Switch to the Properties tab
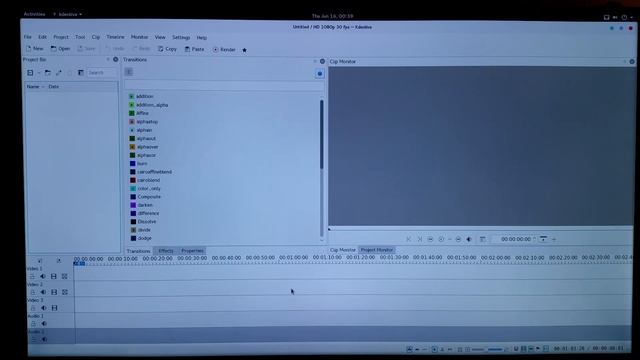 point(192,251)
